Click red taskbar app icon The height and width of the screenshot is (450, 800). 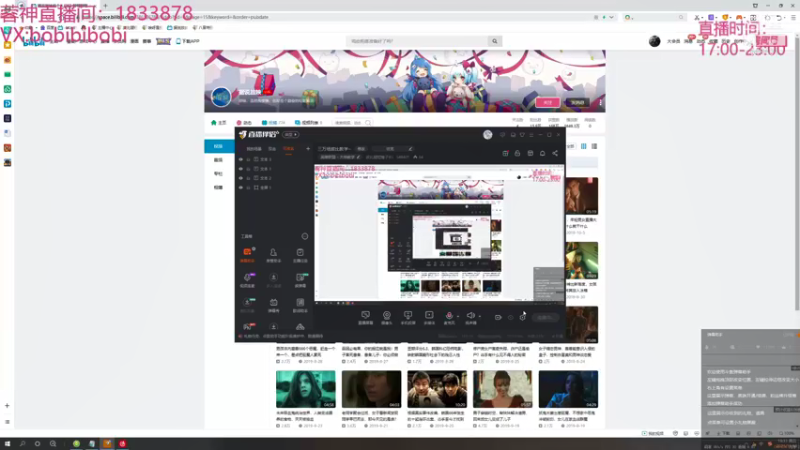coord(122,444)
